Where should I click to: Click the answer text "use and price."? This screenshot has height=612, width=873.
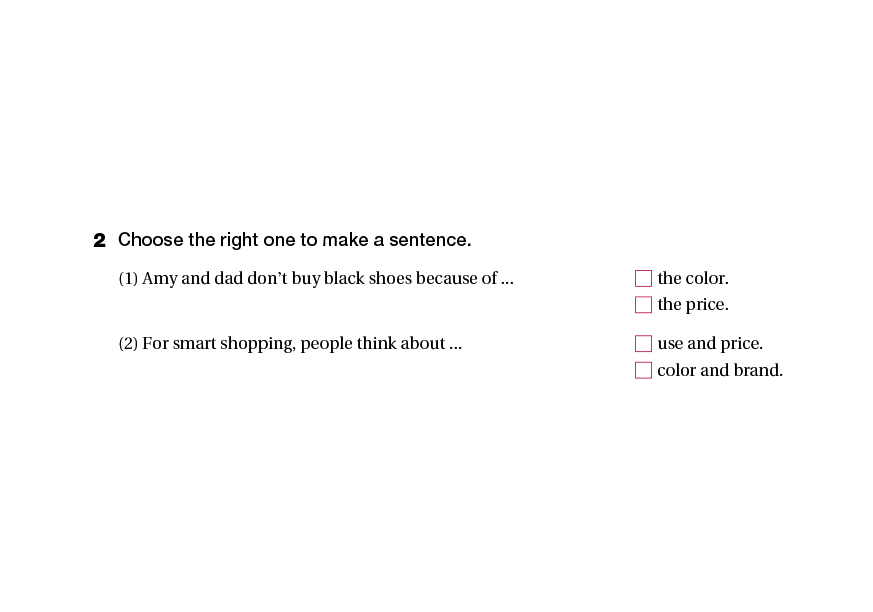pos(709,344)
